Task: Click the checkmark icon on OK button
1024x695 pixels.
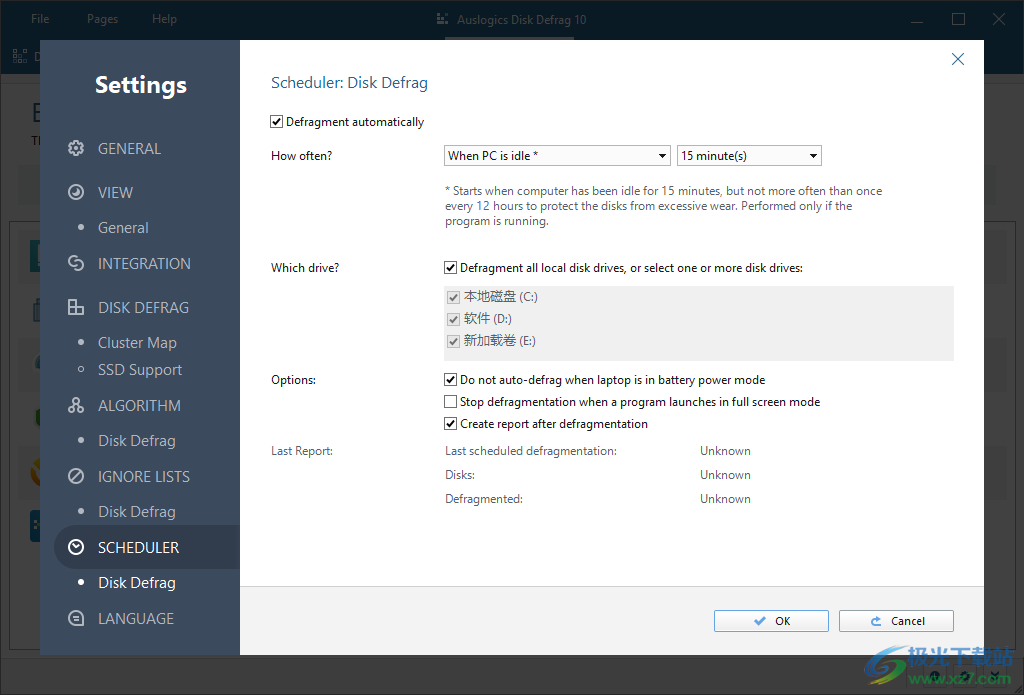Action: coord(760,621)
